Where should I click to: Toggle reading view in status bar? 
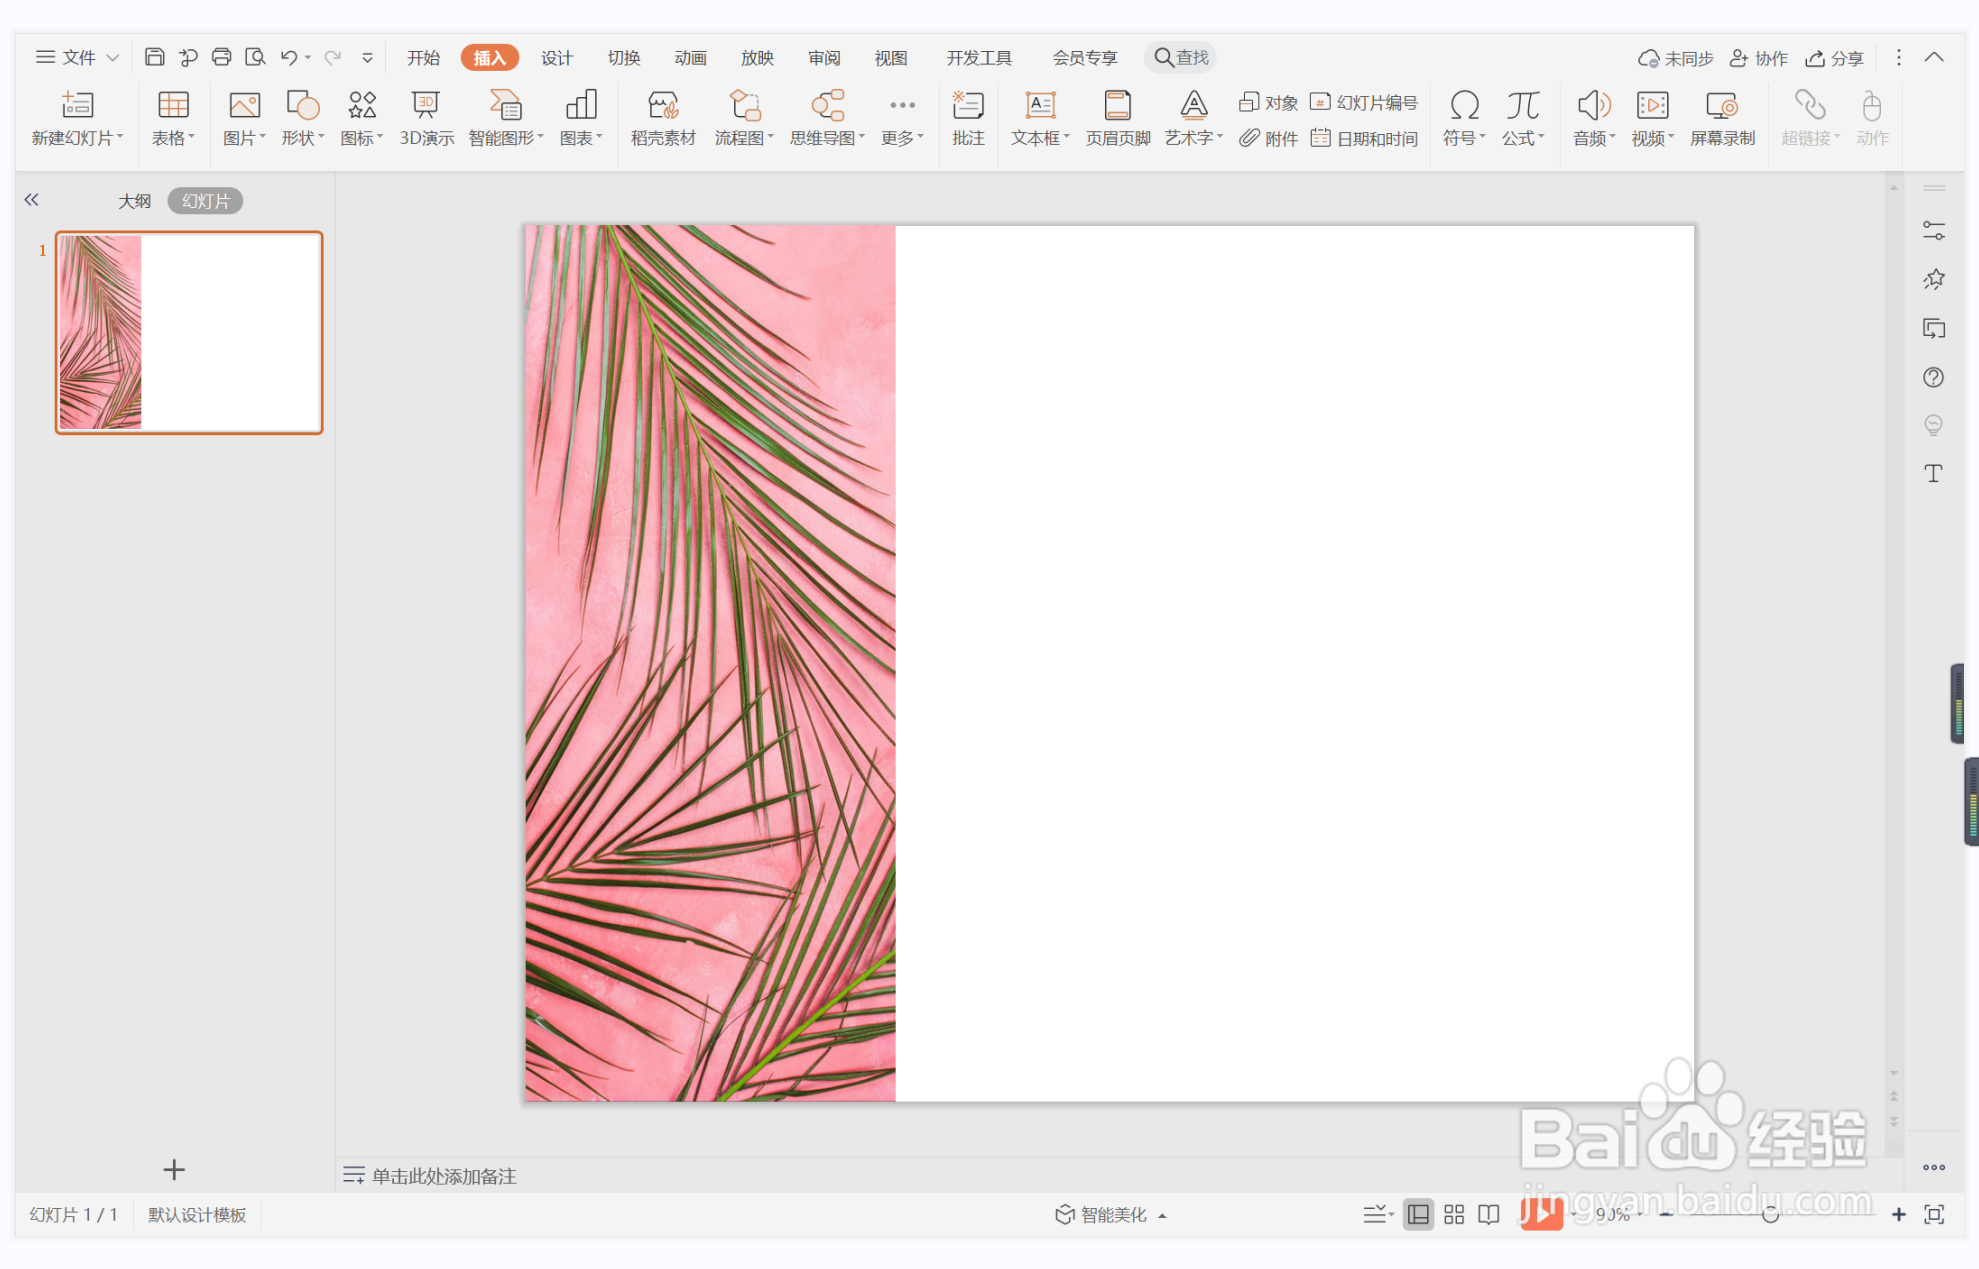coord(1489,1214)
